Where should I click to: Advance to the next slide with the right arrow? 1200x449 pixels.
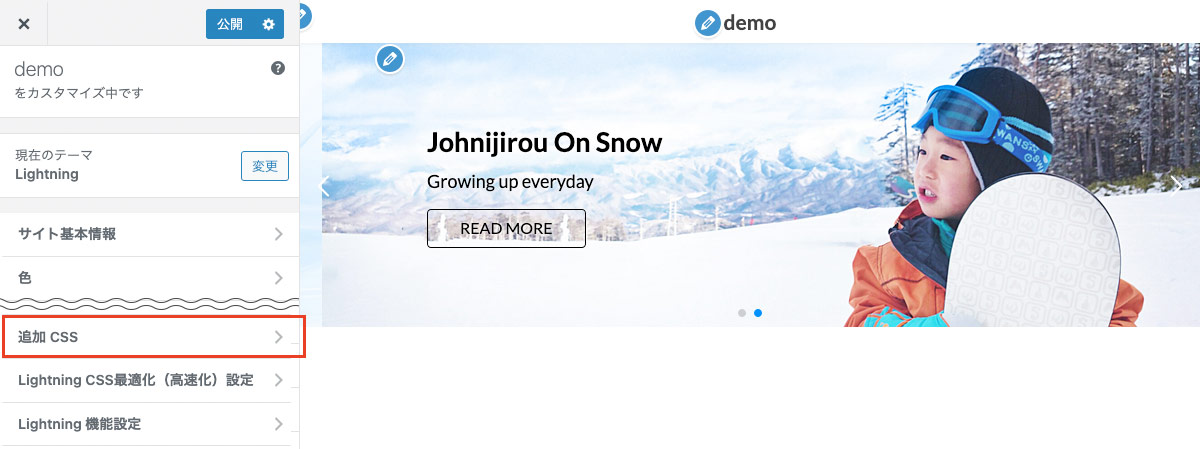pyautogui.click(x=1177, y=183)
